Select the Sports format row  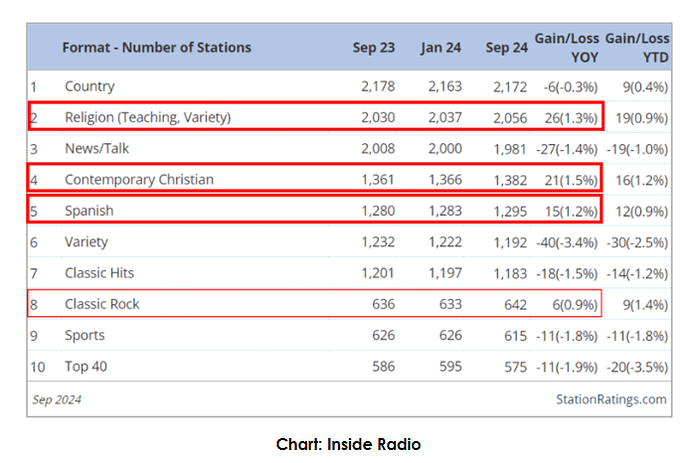tap(85, 335)
